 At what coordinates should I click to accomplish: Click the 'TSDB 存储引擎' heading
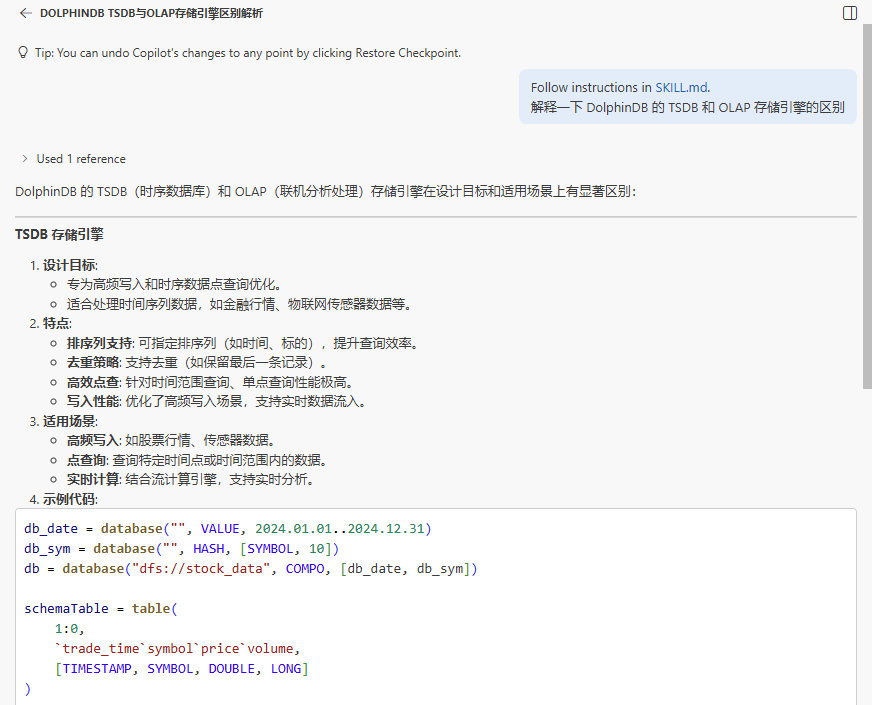pos(60,235)
